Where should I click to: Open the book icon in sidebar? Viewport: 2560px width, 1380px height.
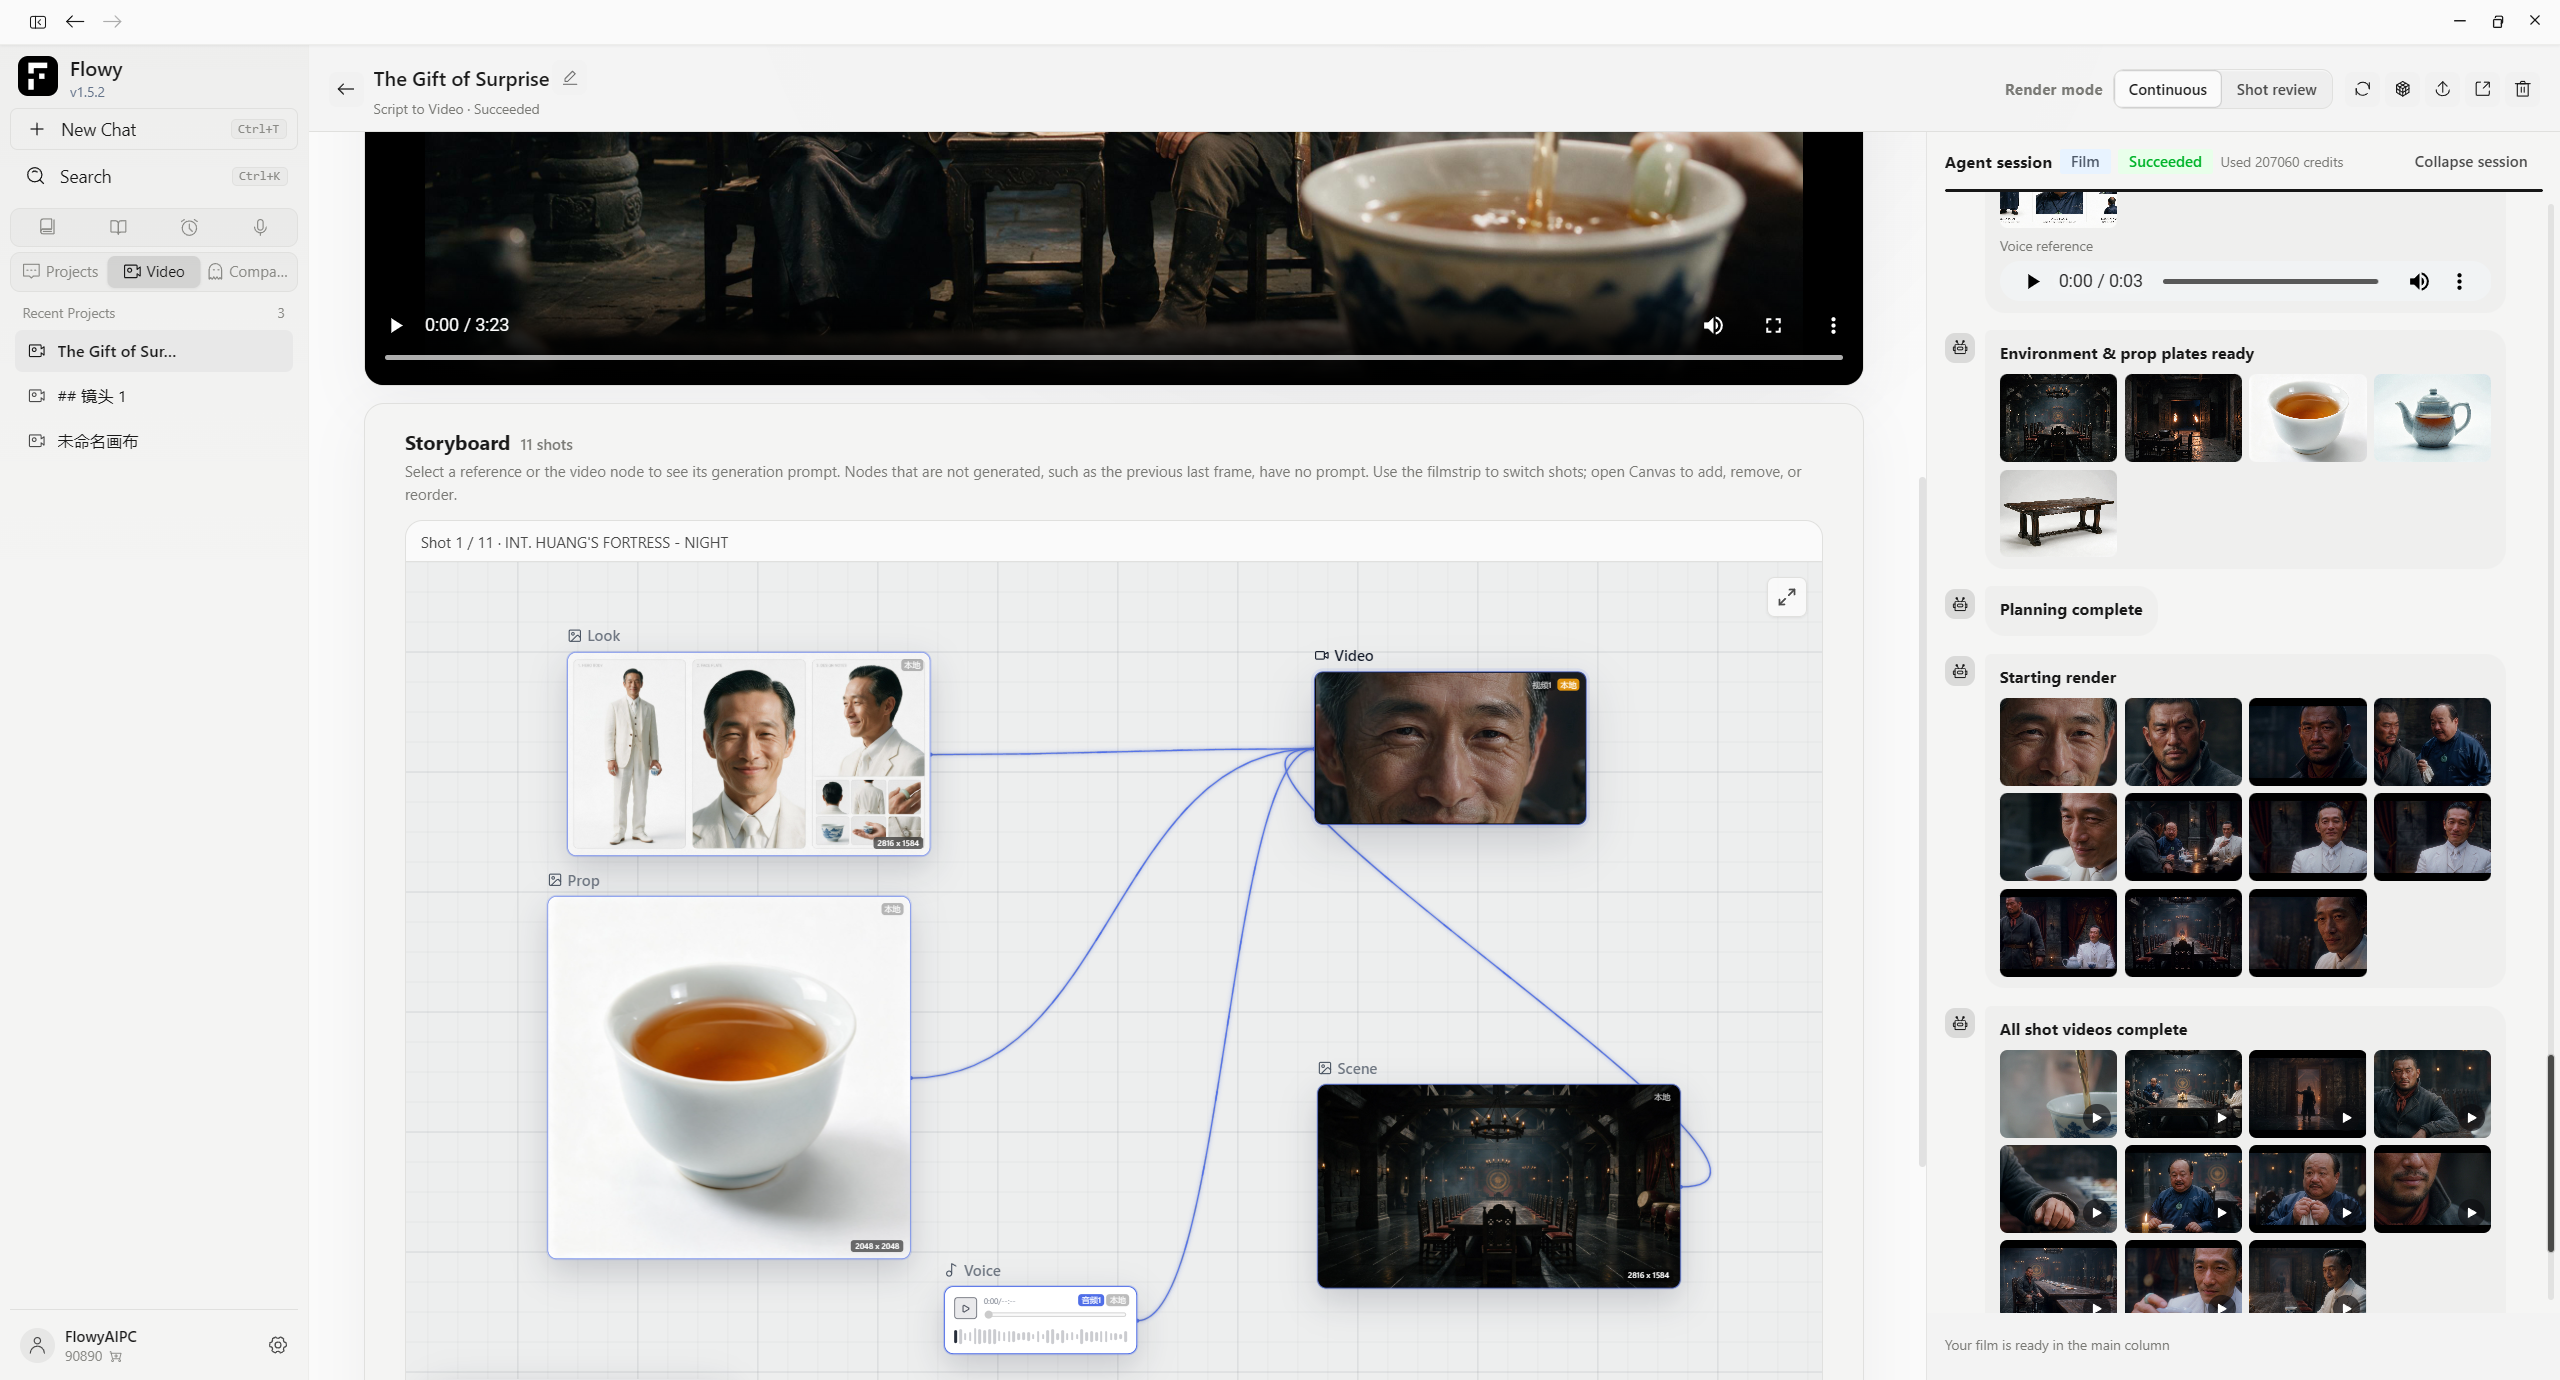[118, 227]
